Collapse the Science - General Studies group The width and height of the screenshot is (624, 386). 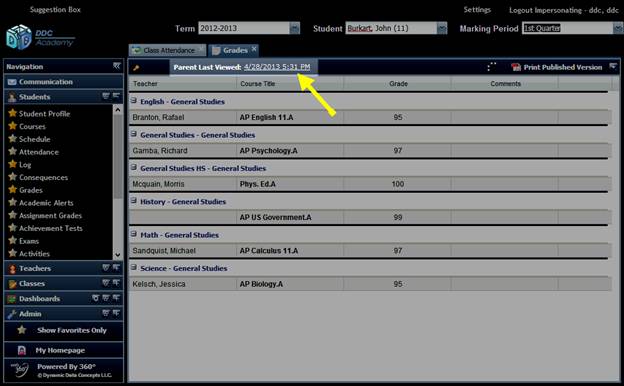(x=134, y=267)
